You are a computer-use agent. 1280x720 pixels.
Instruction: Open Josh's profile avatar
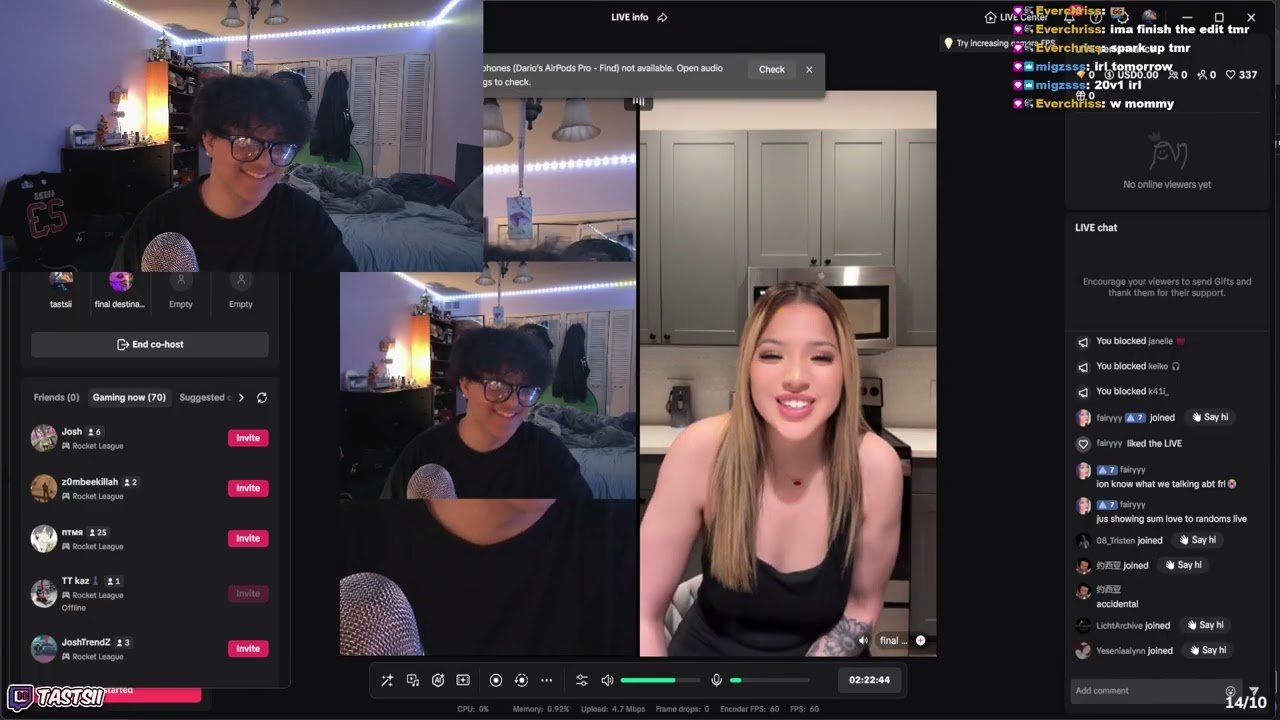[x=44, y=438]
